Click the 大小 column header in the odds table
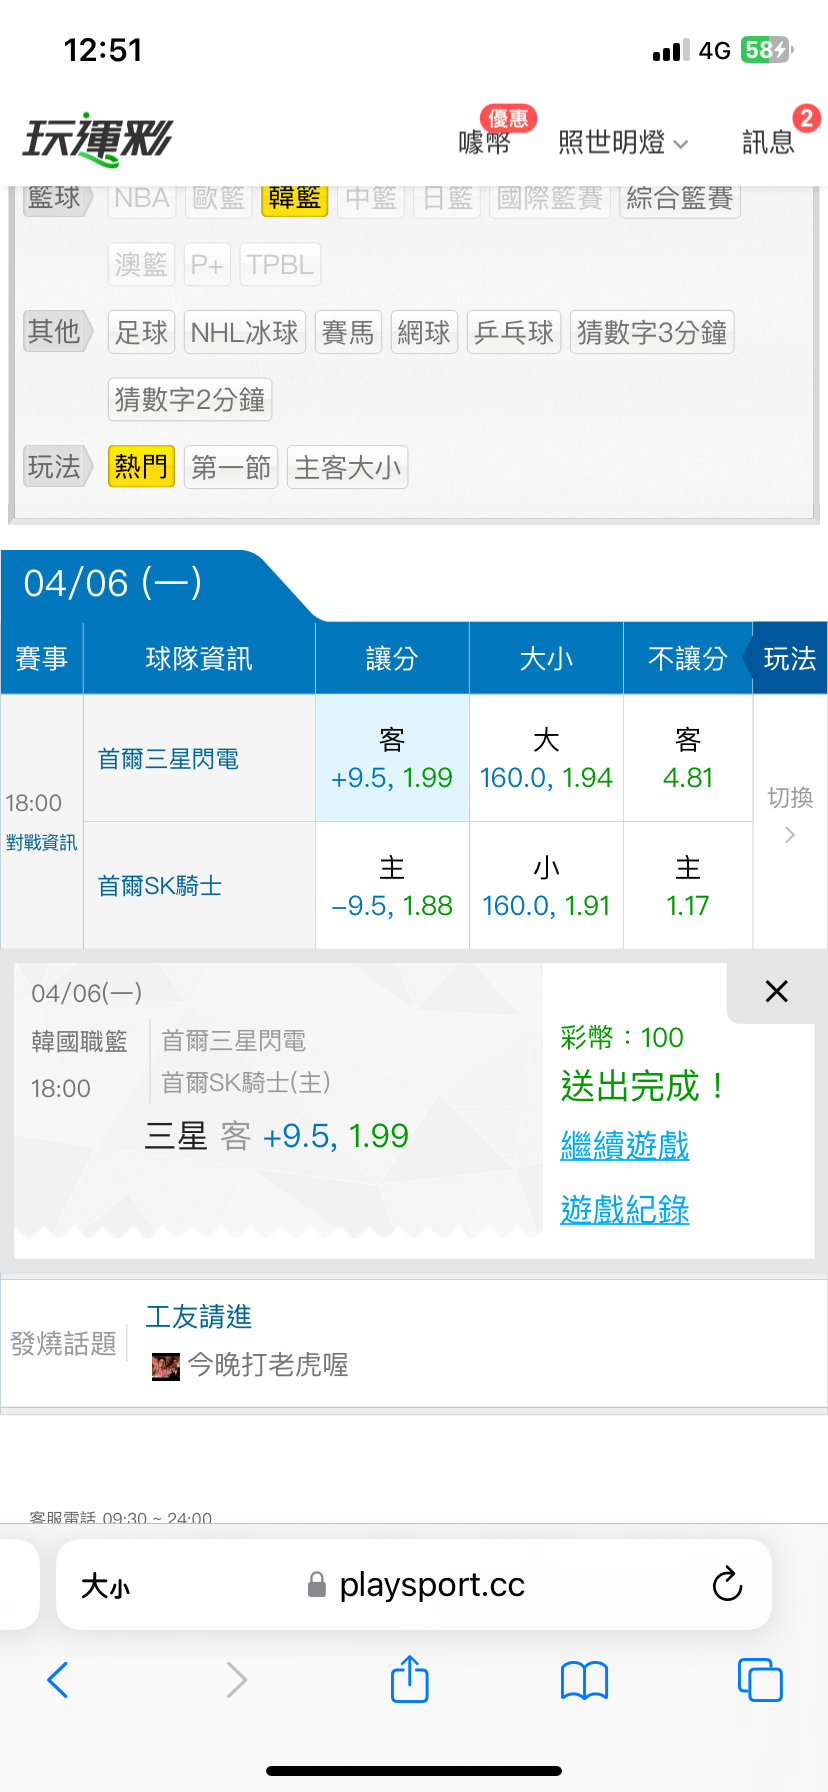Image resolution: width=828 pixels, height=1792 pixels. 546,658
